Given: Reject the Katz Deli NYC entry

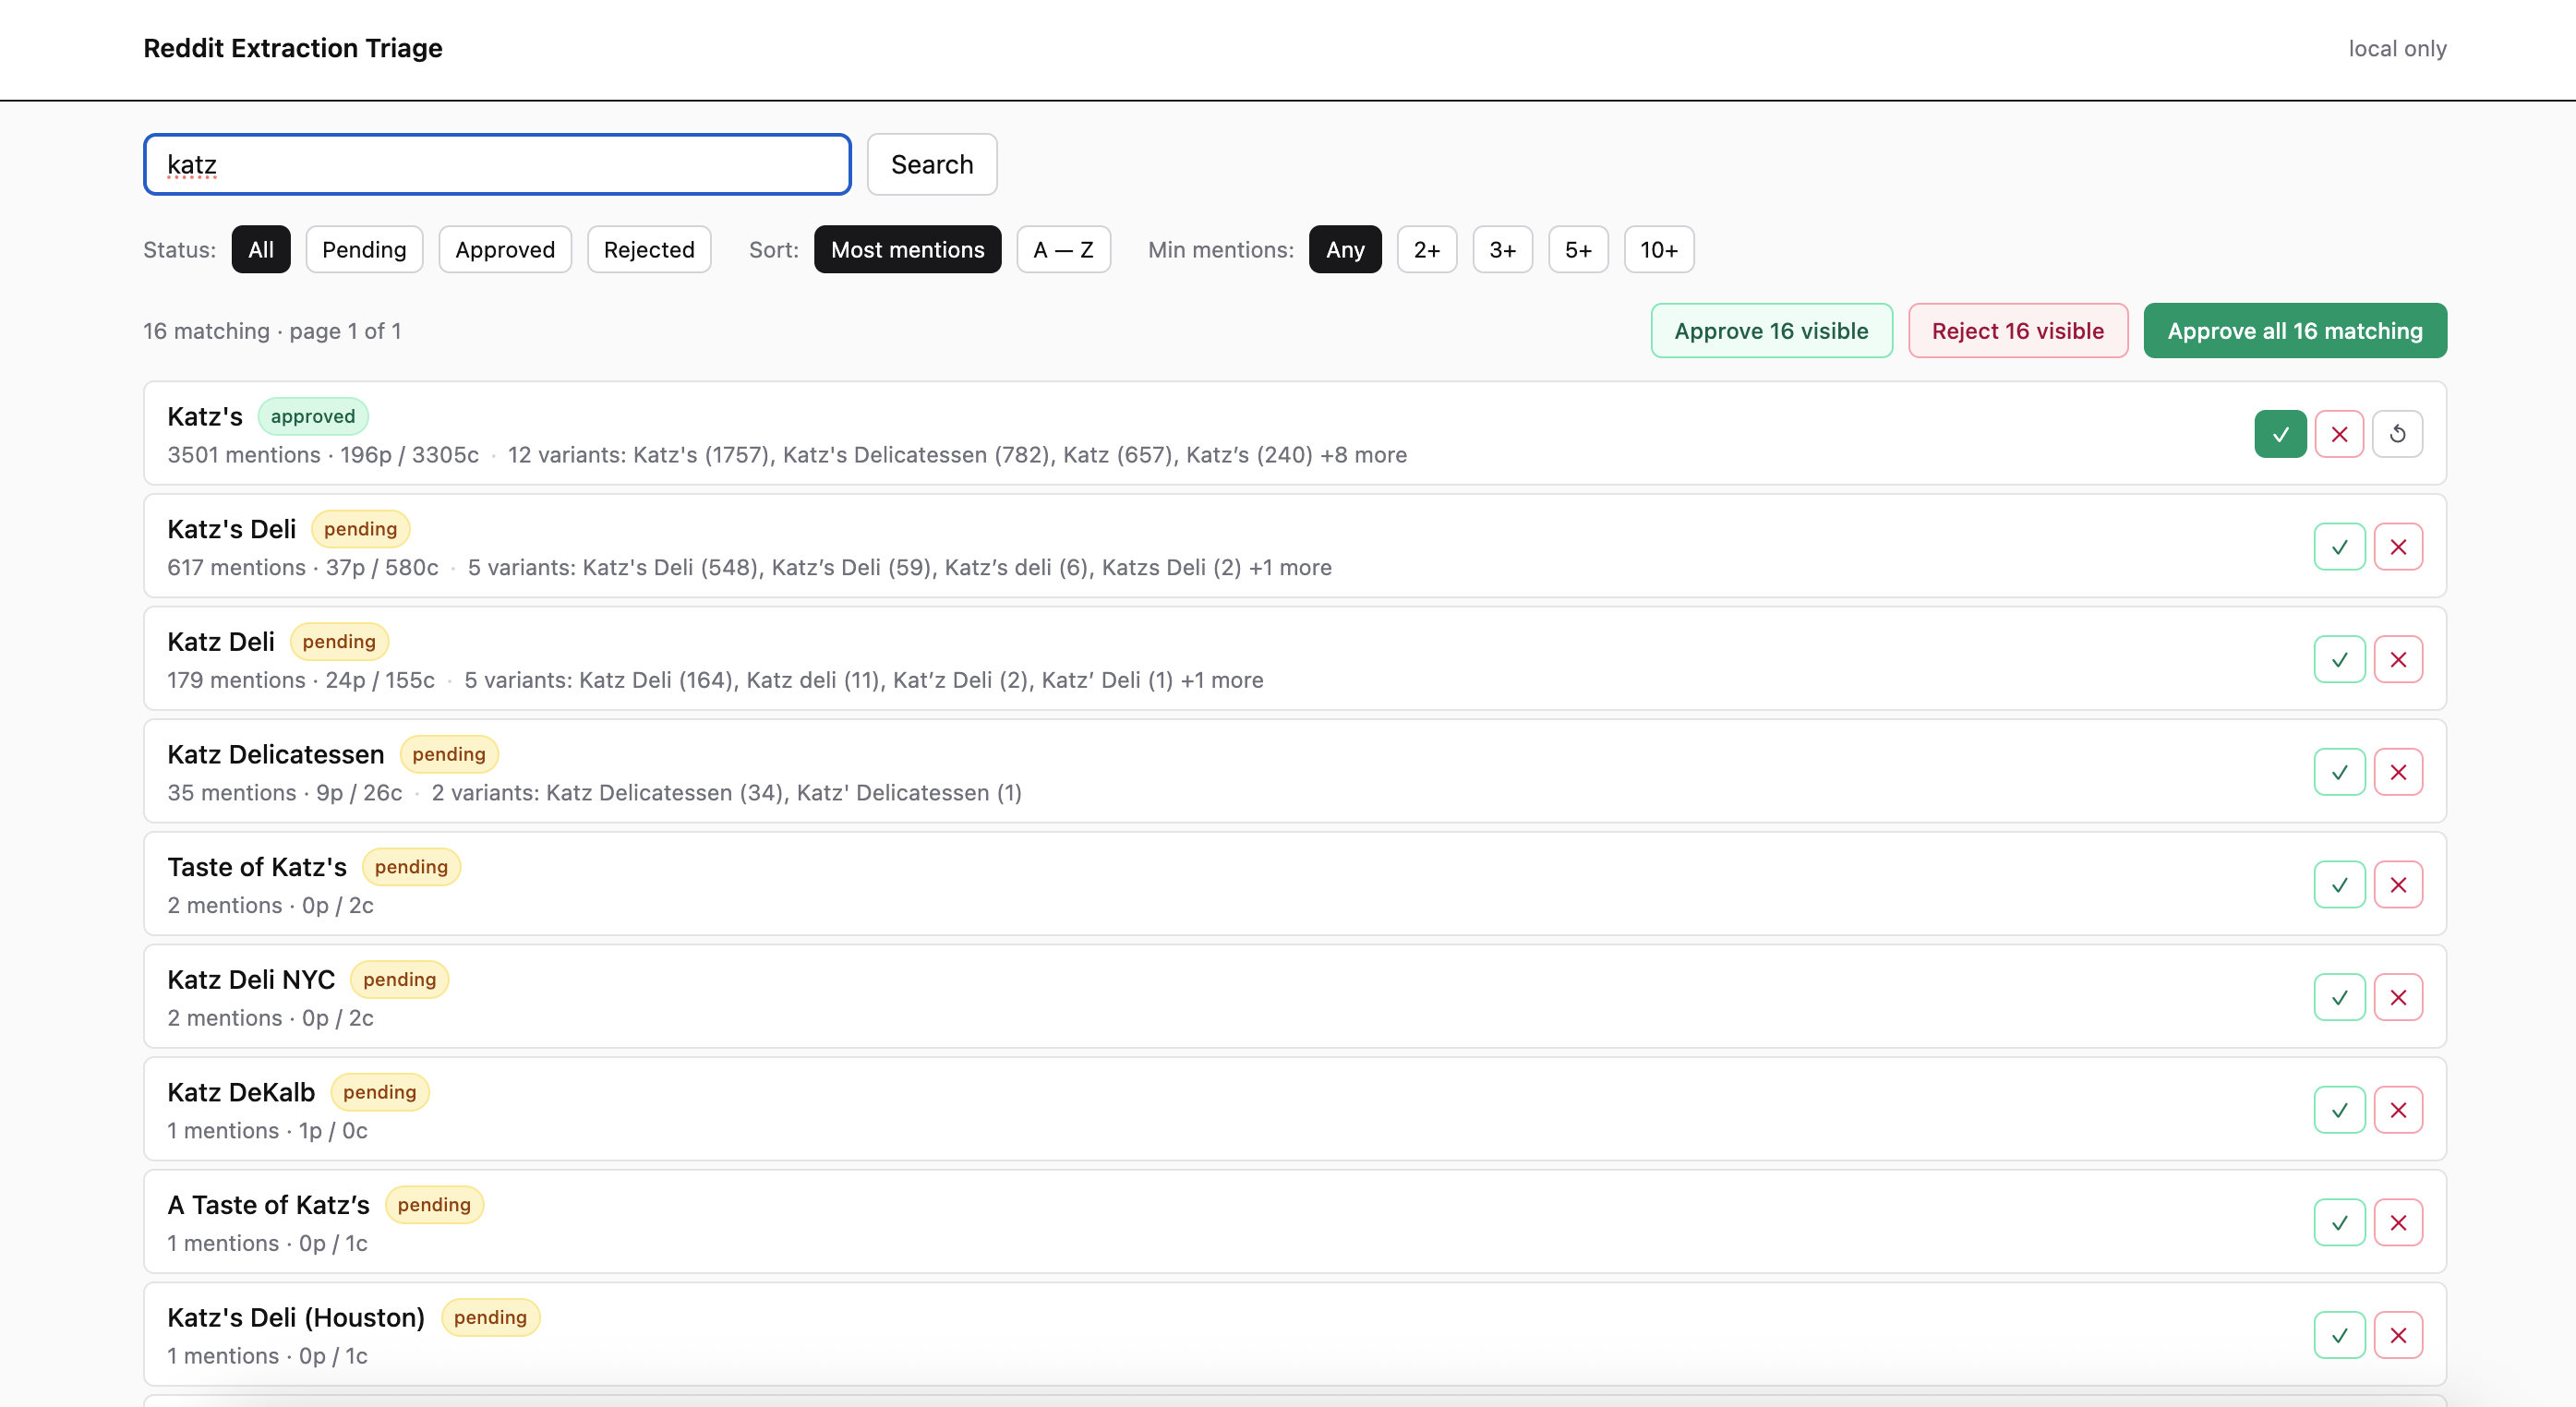Looking at the screenshot, I should pyautogui.click(x=2398, y=997).
